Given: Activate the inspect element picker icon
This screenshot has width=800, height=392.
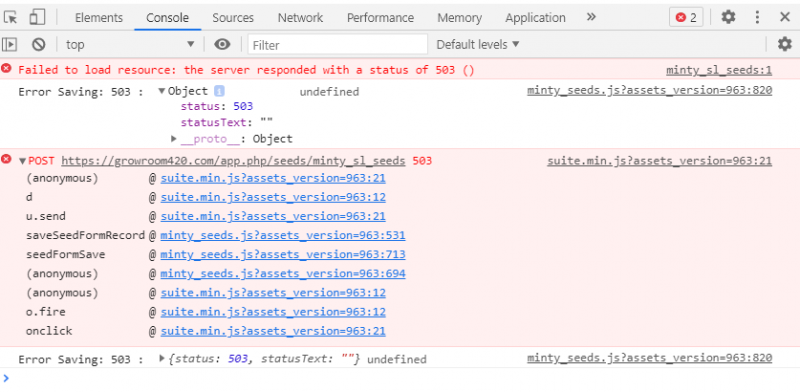Looking at the screenshot, I should pyautogui.click(x=11, y=17).
